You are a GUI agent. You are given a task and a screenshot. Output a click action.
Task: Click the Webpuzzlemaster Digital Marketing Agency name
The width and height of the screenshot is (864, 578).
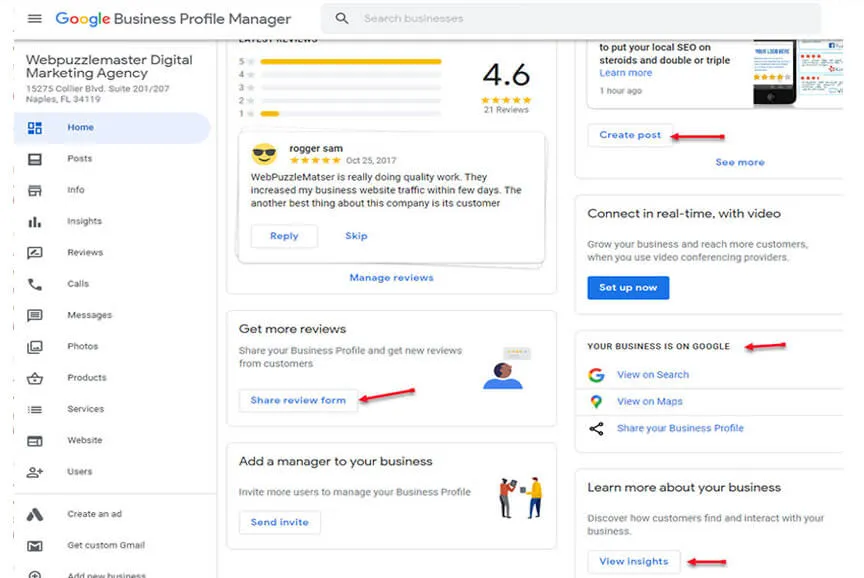click(x=109, y=66)
